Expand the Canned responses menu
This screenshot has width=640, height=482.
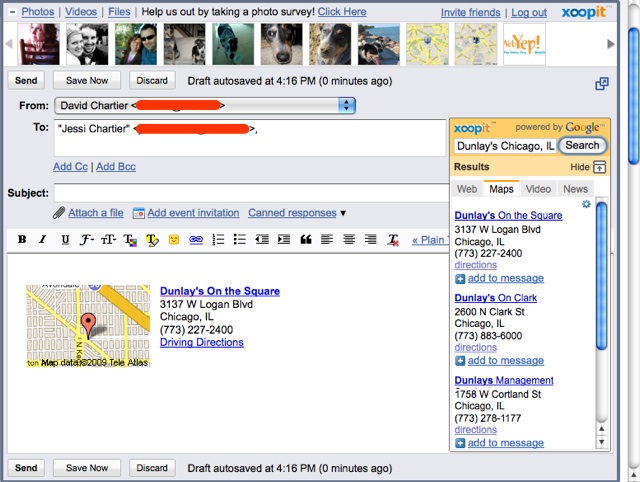pos(343,213)
